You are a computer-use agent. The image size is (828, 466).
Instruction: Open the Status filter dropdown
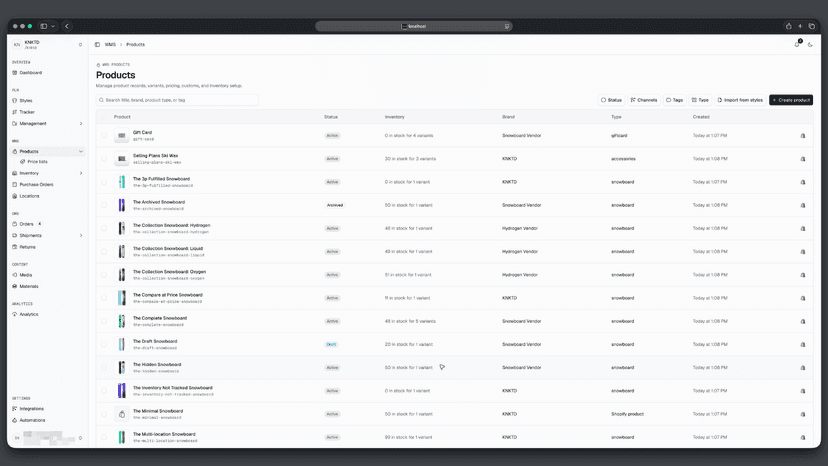pyautogui.click(x=611, y=100)
